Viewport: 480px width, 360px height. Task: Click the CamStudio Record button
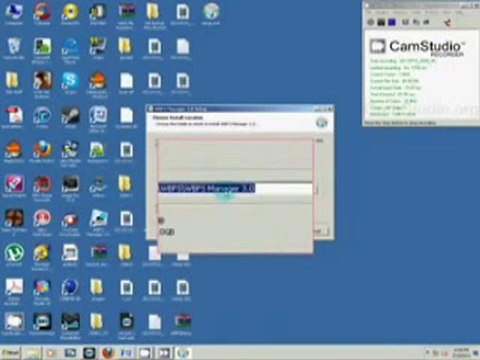(371, 22)
